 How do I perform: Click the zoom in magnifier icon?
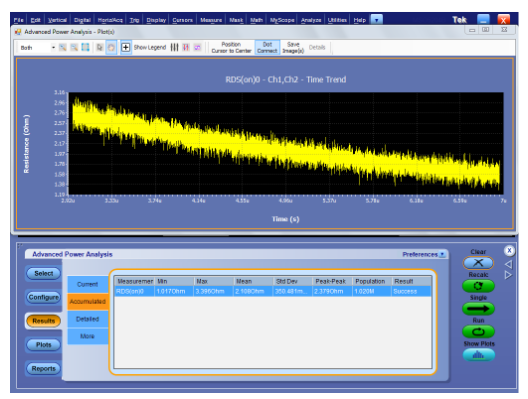63,47
